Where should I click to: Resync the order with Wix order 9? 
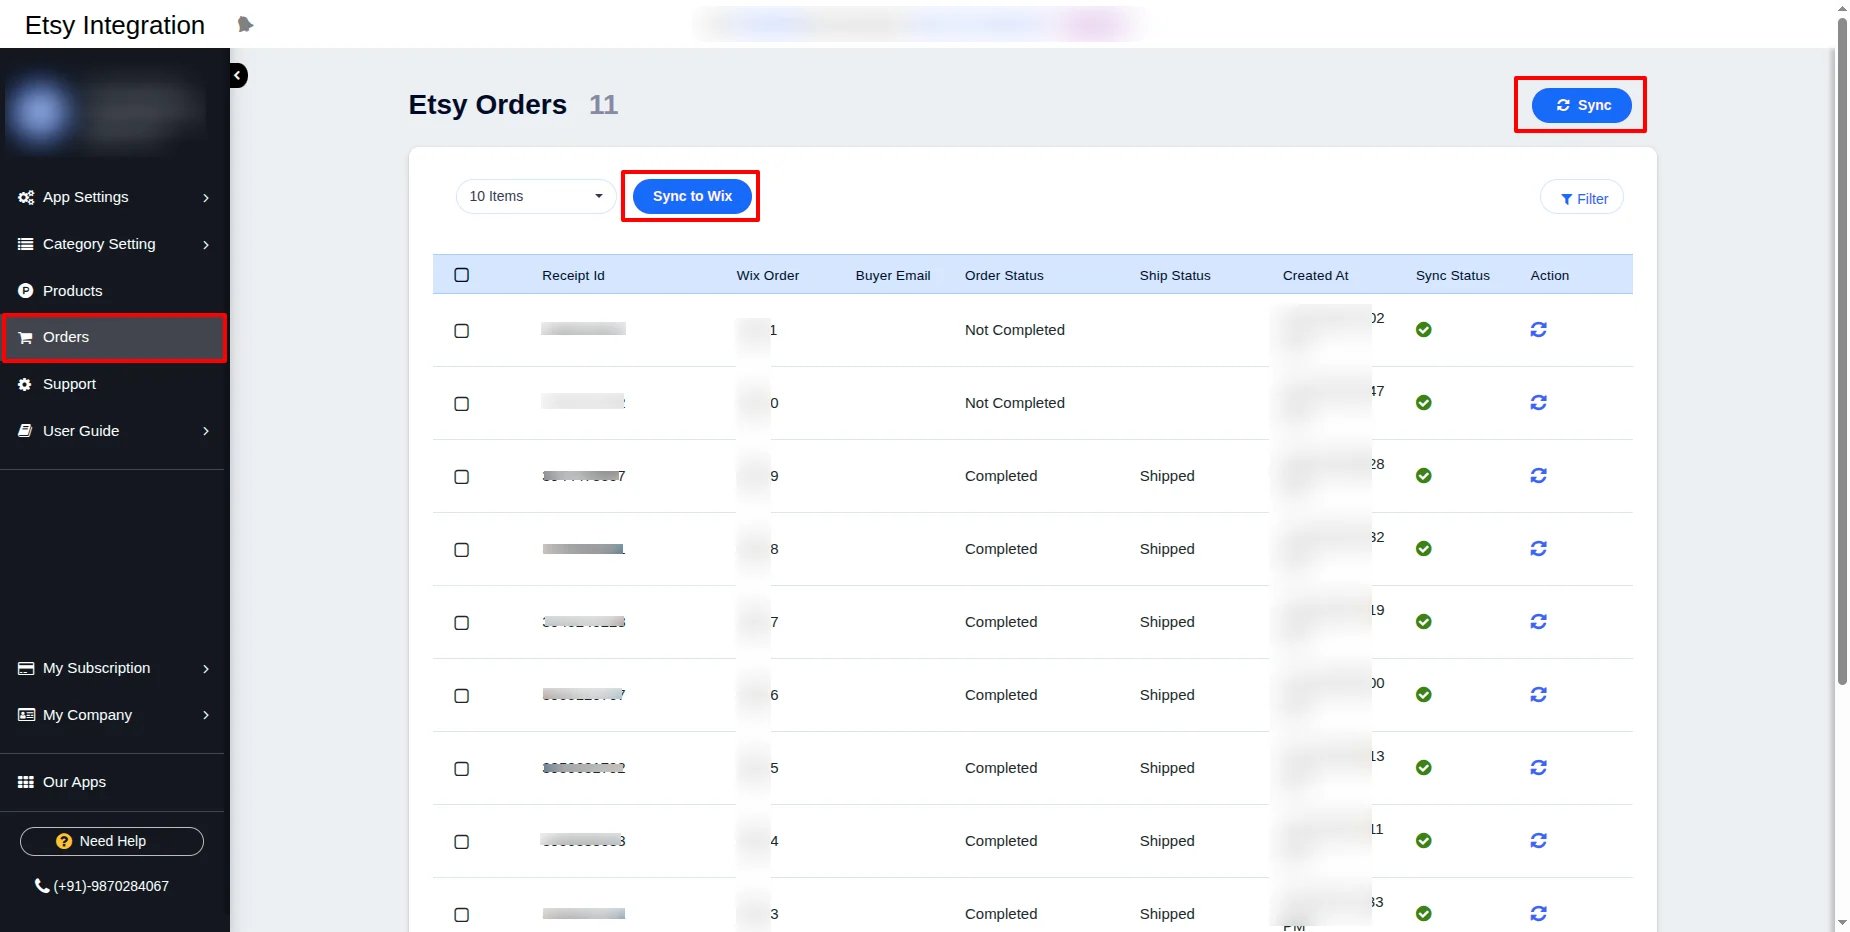(x=1538, y=476)
